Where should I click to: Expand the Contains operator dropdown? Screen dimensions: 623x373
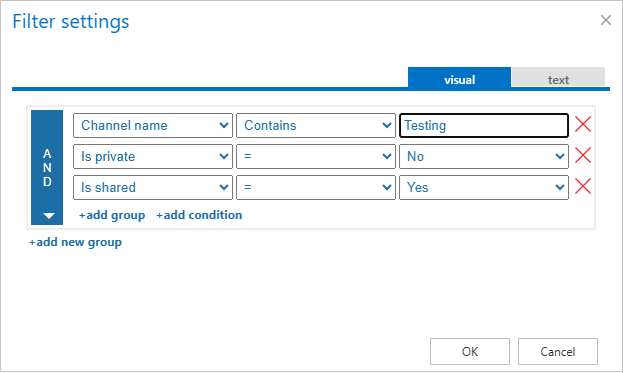[x=316, y=126]
